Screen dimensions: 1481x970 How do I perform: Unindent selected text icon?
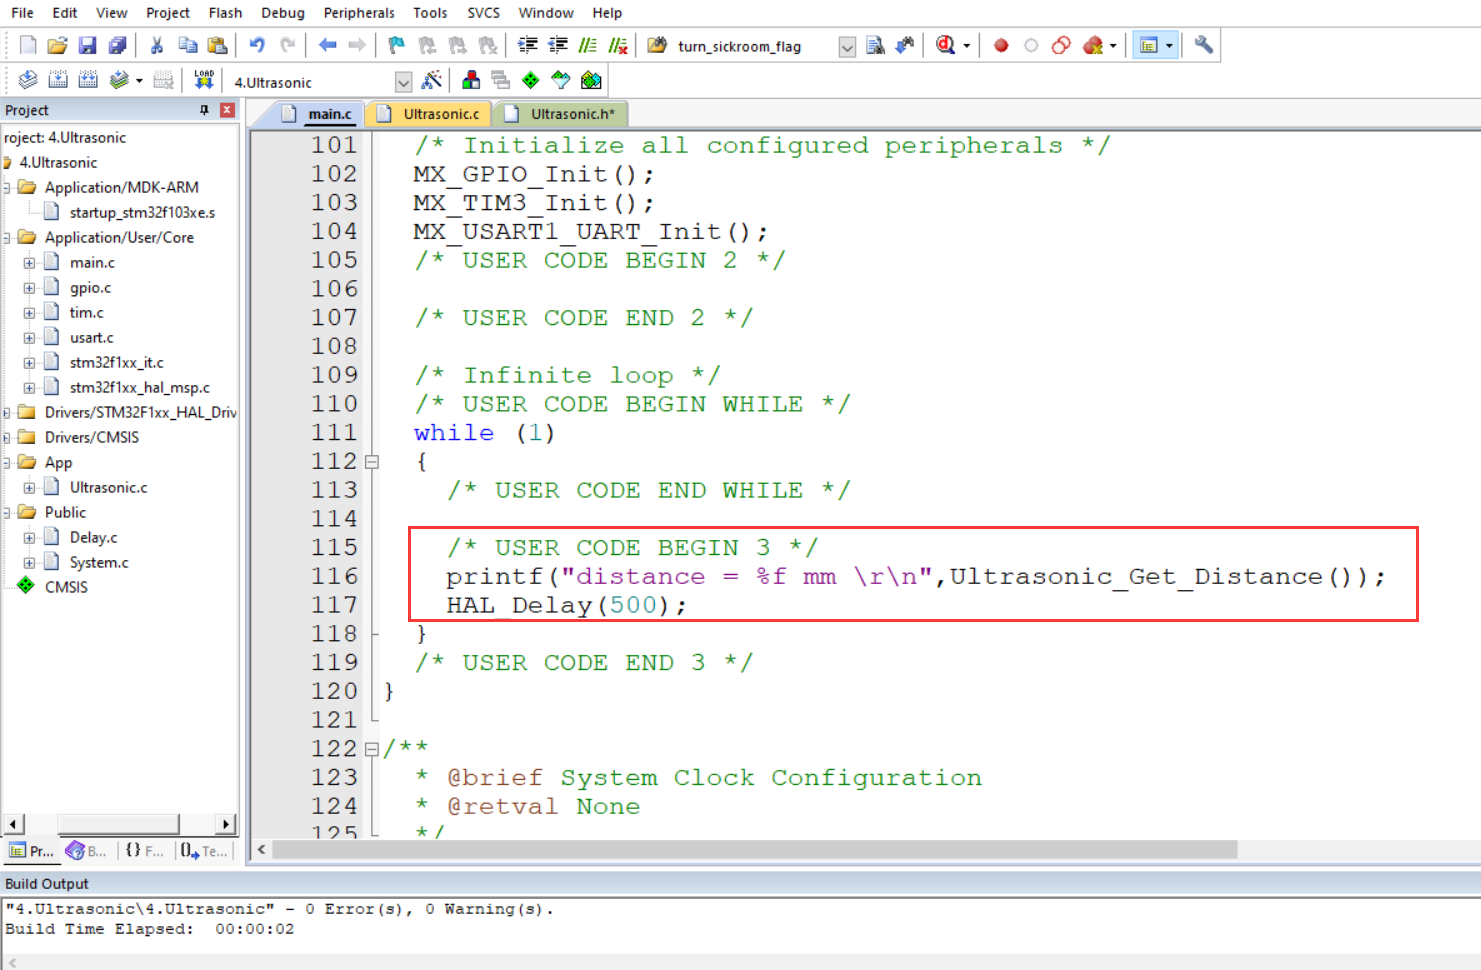point(558,45)
